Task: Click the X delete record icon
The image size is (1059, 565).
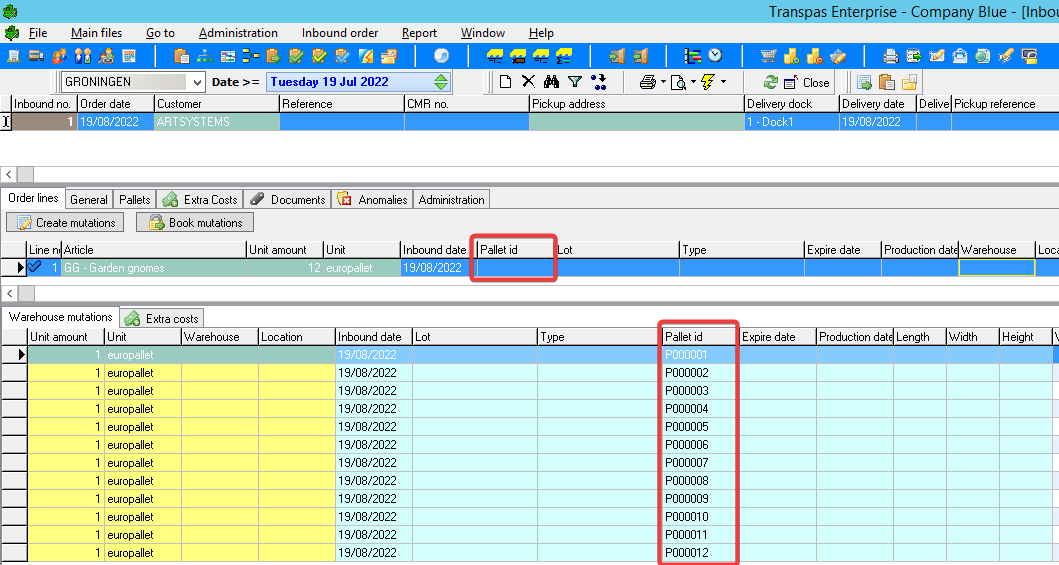Action: [528, 82]
